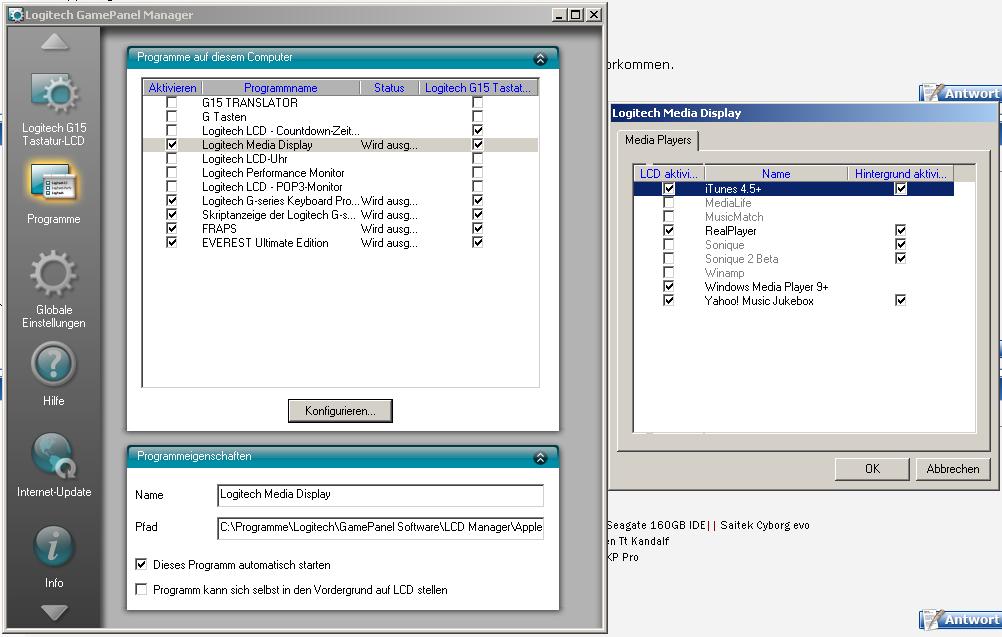Click sidebar scroll-up arrow
This screenshot has width=1002, height=637.
tap(54, 42)
